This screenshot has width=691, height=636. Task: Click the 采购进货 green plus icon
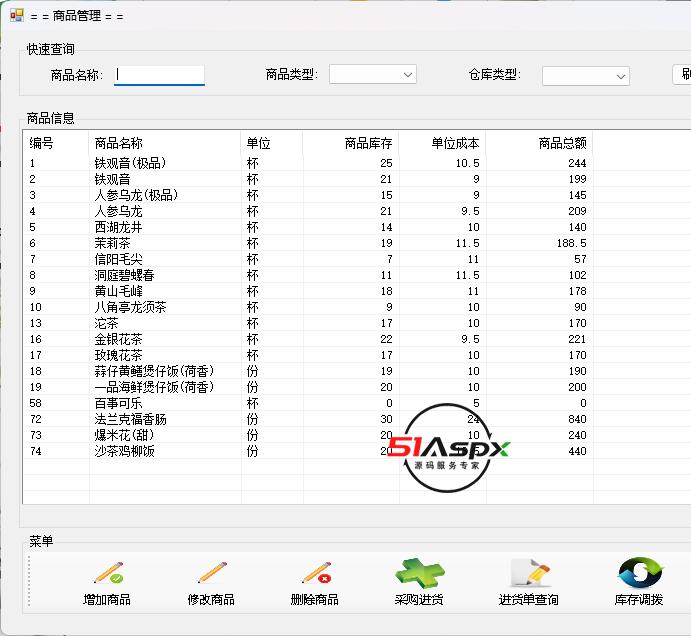click(420, 573)
